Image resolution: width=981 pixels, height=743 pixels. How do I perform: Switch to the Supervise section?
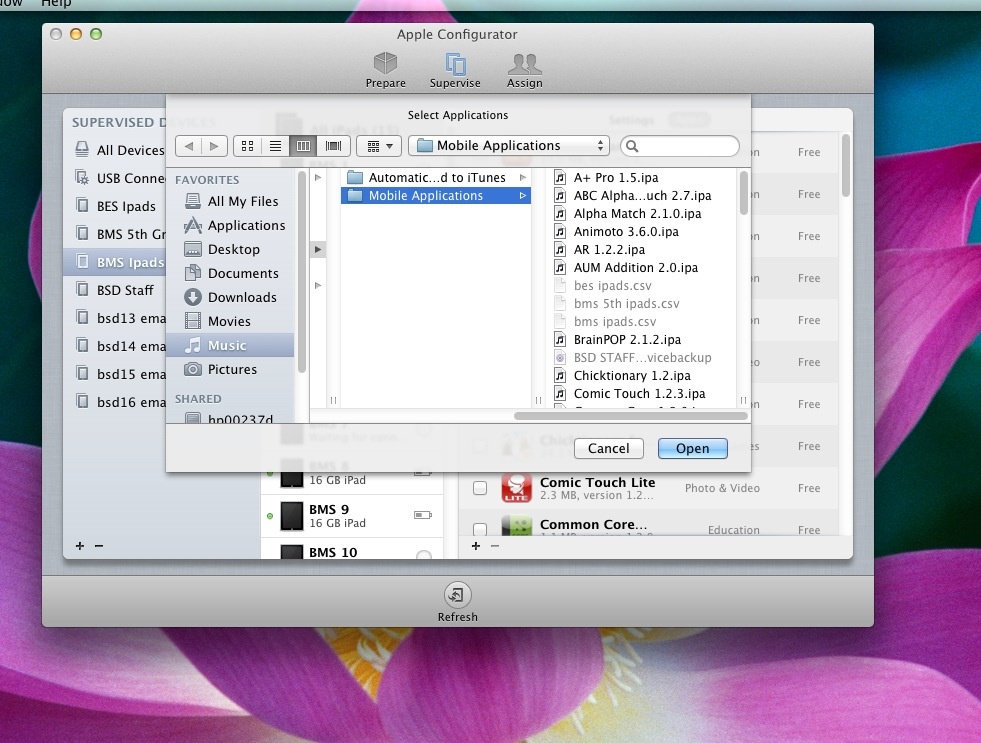455,70
